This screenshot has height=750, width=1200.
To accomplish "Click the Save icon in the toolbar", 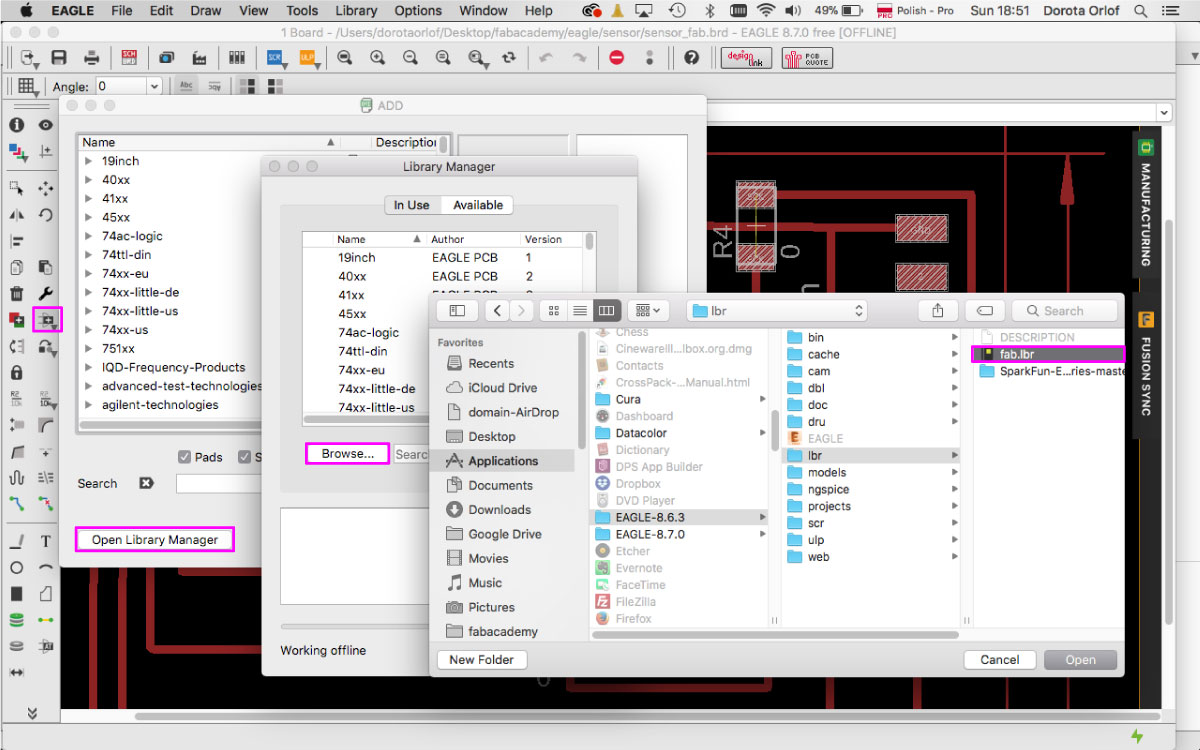I will 59,58.
